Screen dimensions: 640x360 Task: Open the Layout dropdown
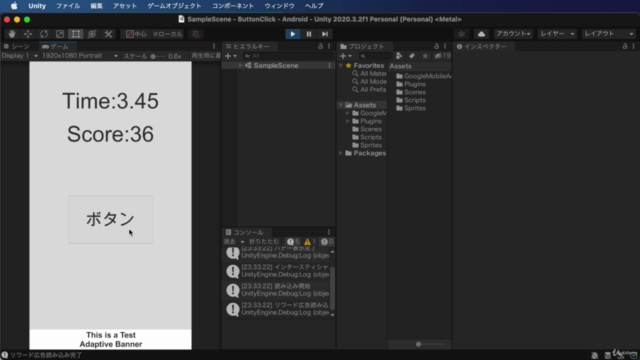[x=608, y=34]
